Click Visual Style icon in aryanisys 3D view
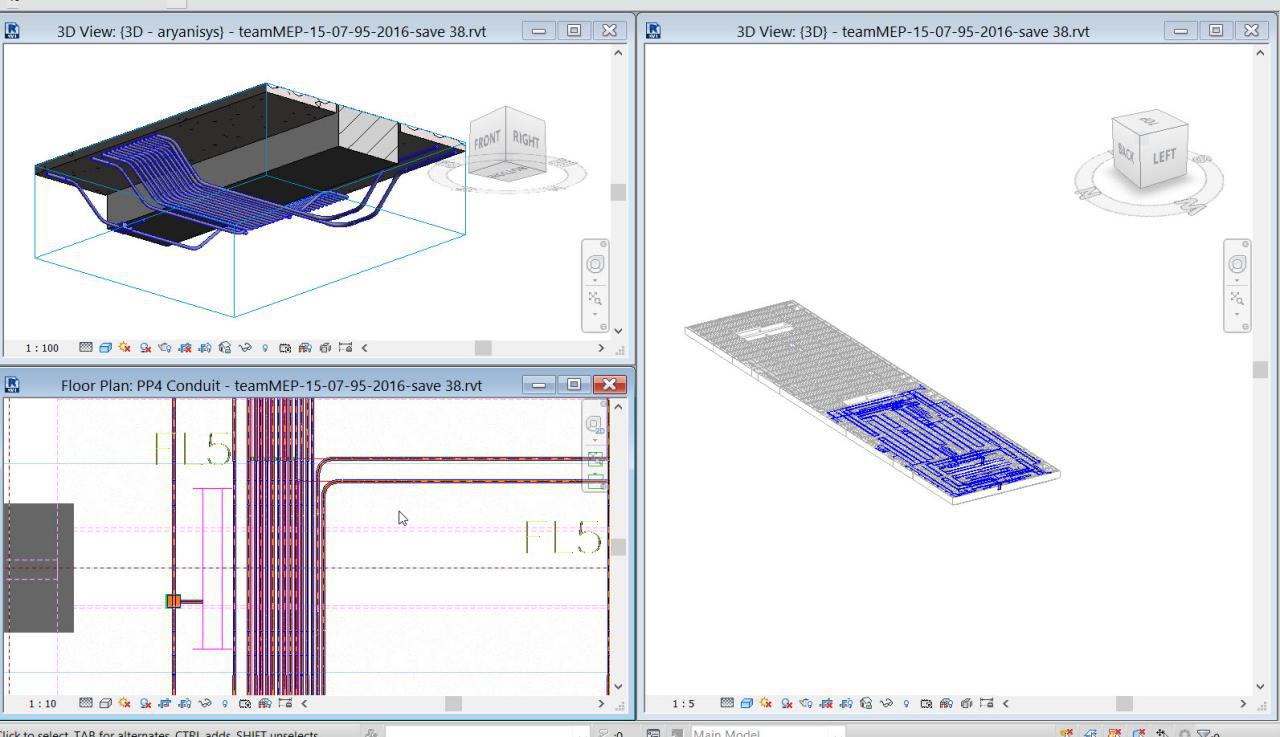The image size is (1280, 737). click(105, 348)
